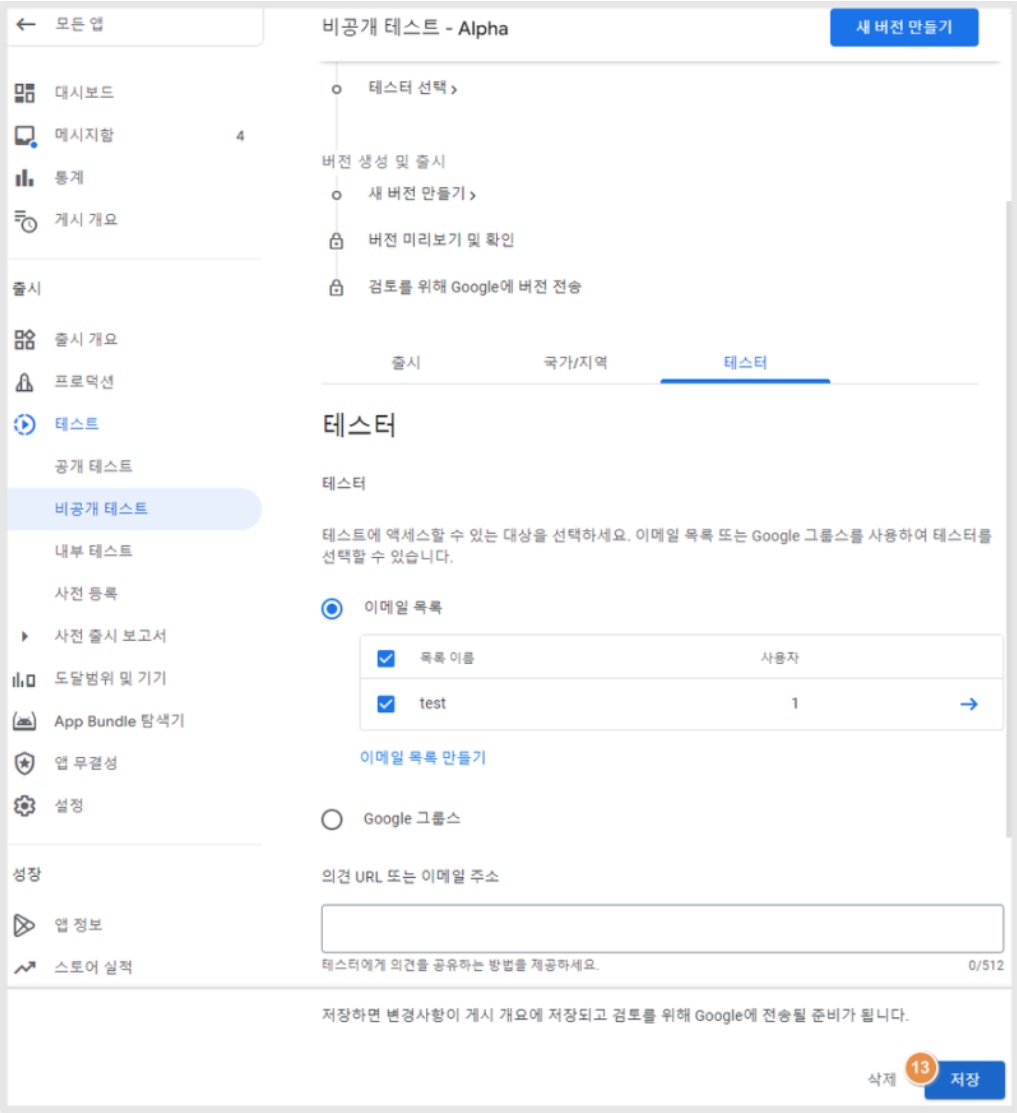Open the App Bundle 탐색기 icon

coord(25,721)
